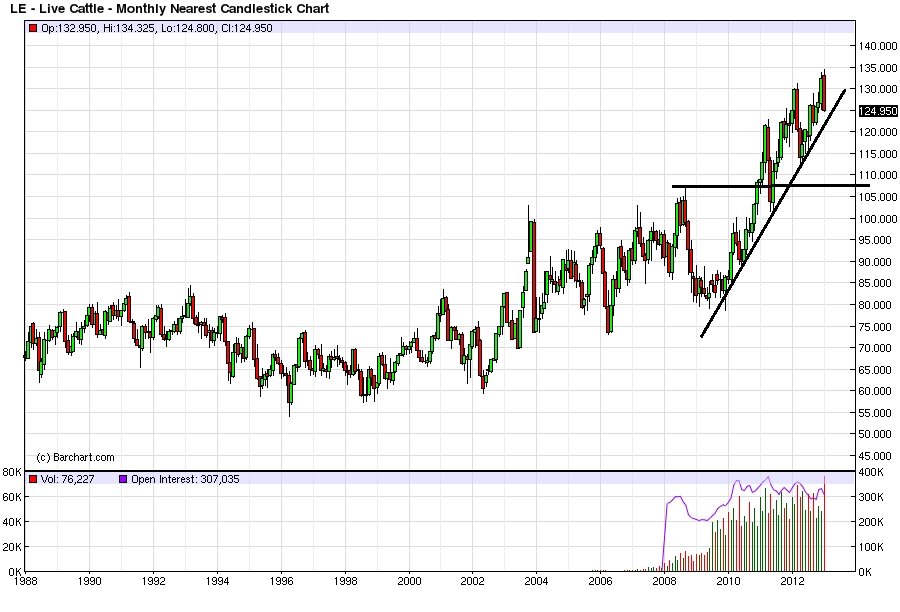Click the 1990 year label on time axis
This screenshot has width=900, height=612.
90,581
